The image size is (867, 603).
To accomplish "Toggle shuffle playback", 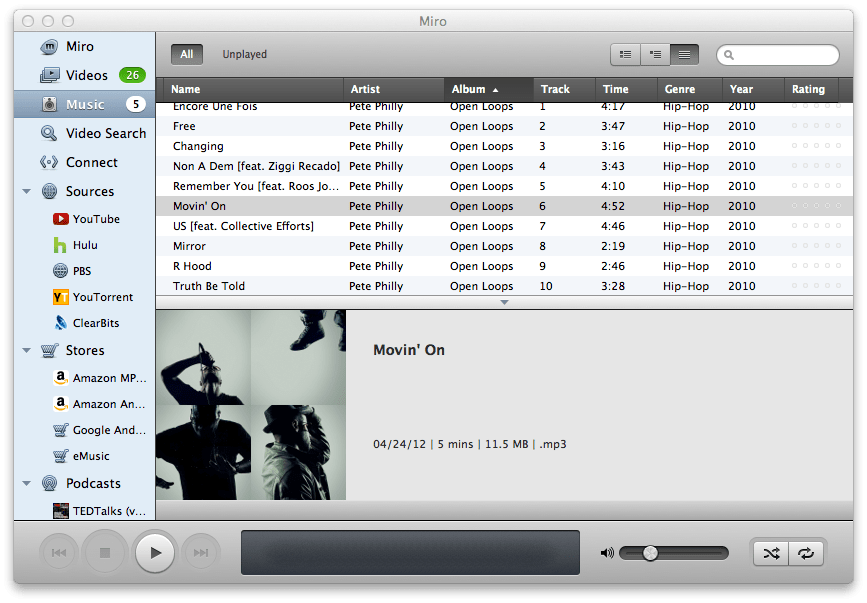I will (x=771, y=553).
